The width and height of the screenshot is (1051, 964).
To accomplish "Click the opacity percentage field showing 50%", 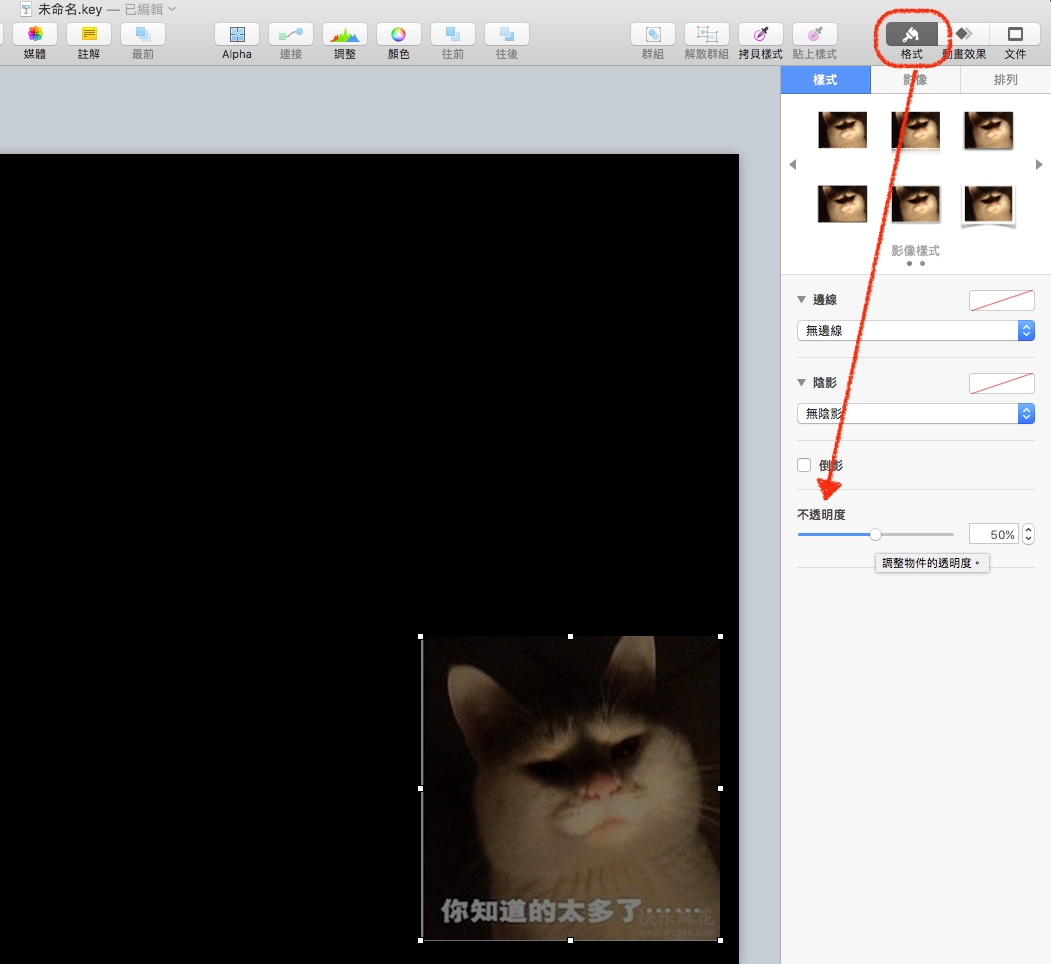I will tap(993, 535).
